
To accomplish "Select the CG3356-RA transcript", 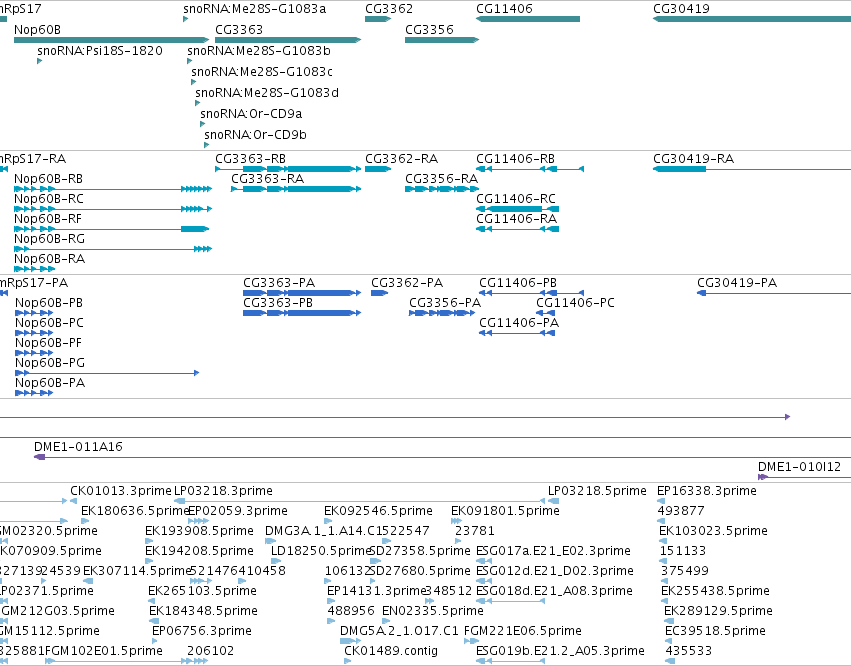I will [442, 189].
